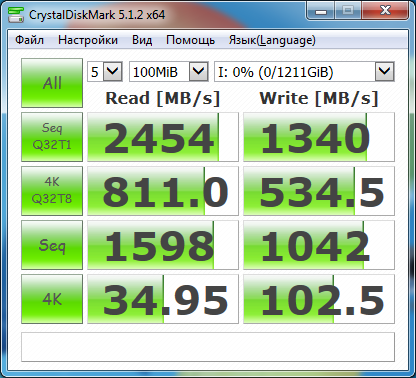Click the empty comment field at bottom
Image resolution: width=416 pixels, height=378 pixels.
tap(208, 347)
